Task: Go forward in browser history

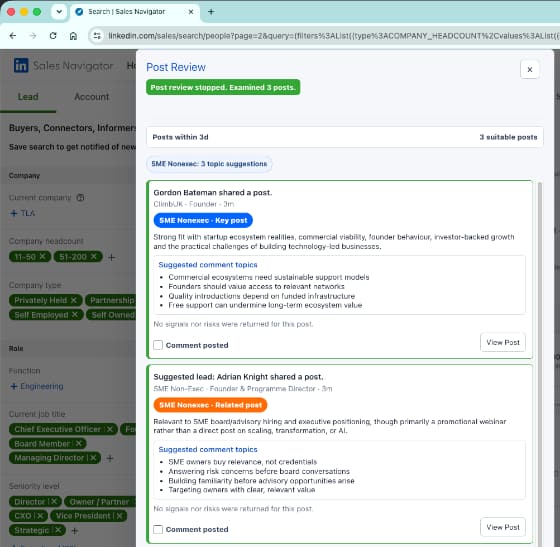Action: pyautogui.click(x=33, y=36)
